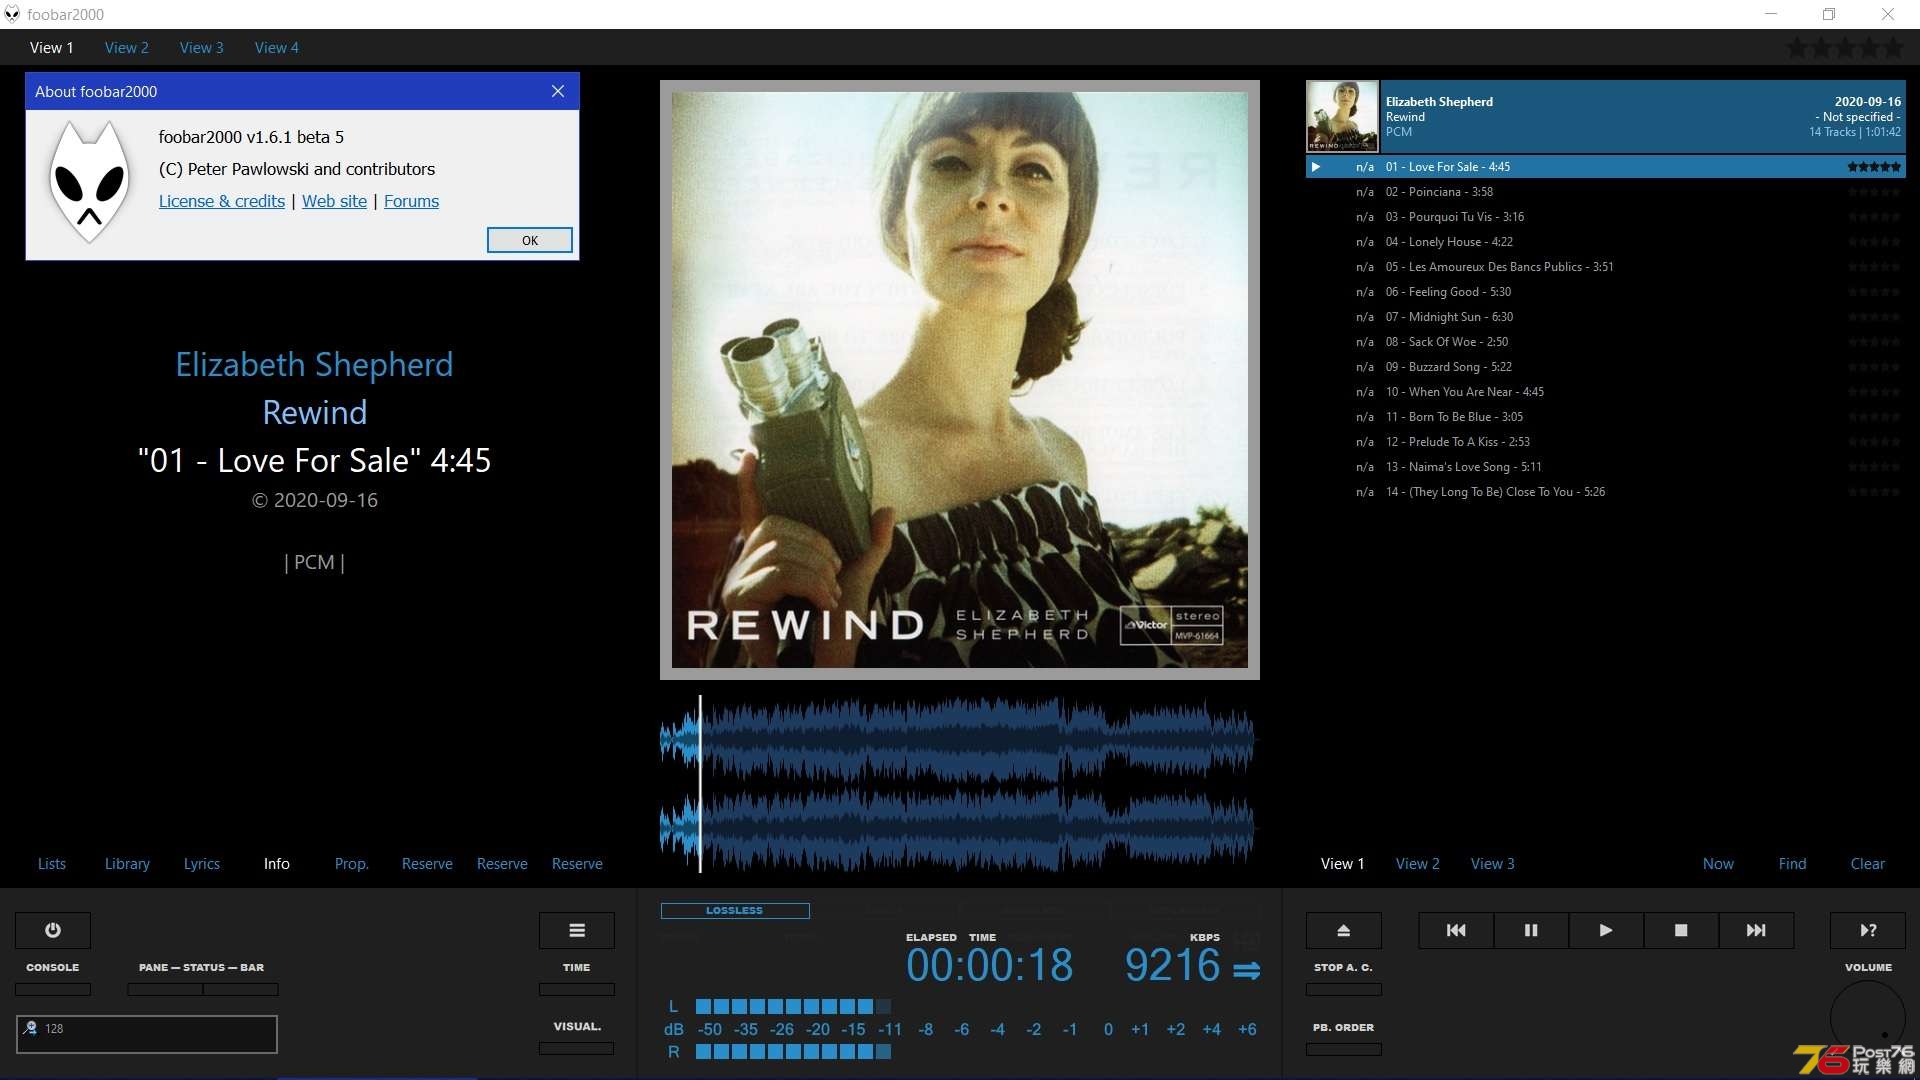Click the foobar2000 alien logo in About dialog
1920x1080 pixels.
90,181
